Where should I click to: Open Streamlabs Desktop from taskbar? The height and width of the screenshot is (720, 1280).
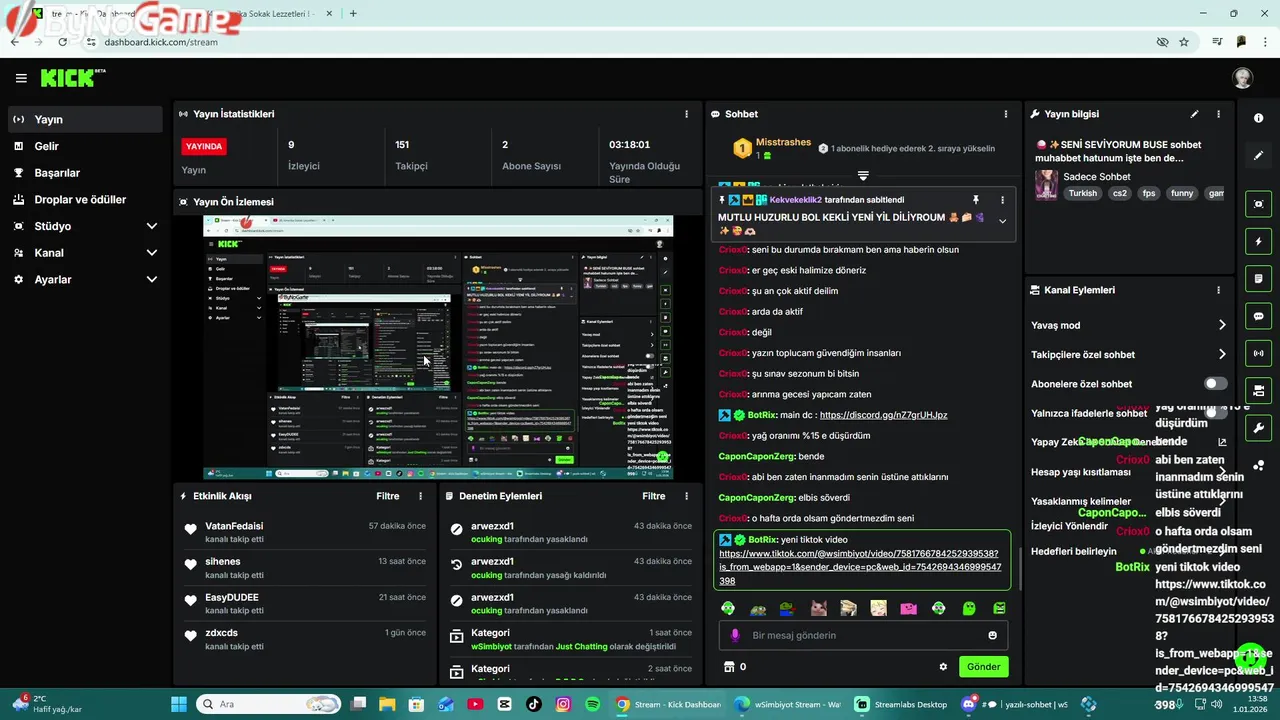pos(901,704)
